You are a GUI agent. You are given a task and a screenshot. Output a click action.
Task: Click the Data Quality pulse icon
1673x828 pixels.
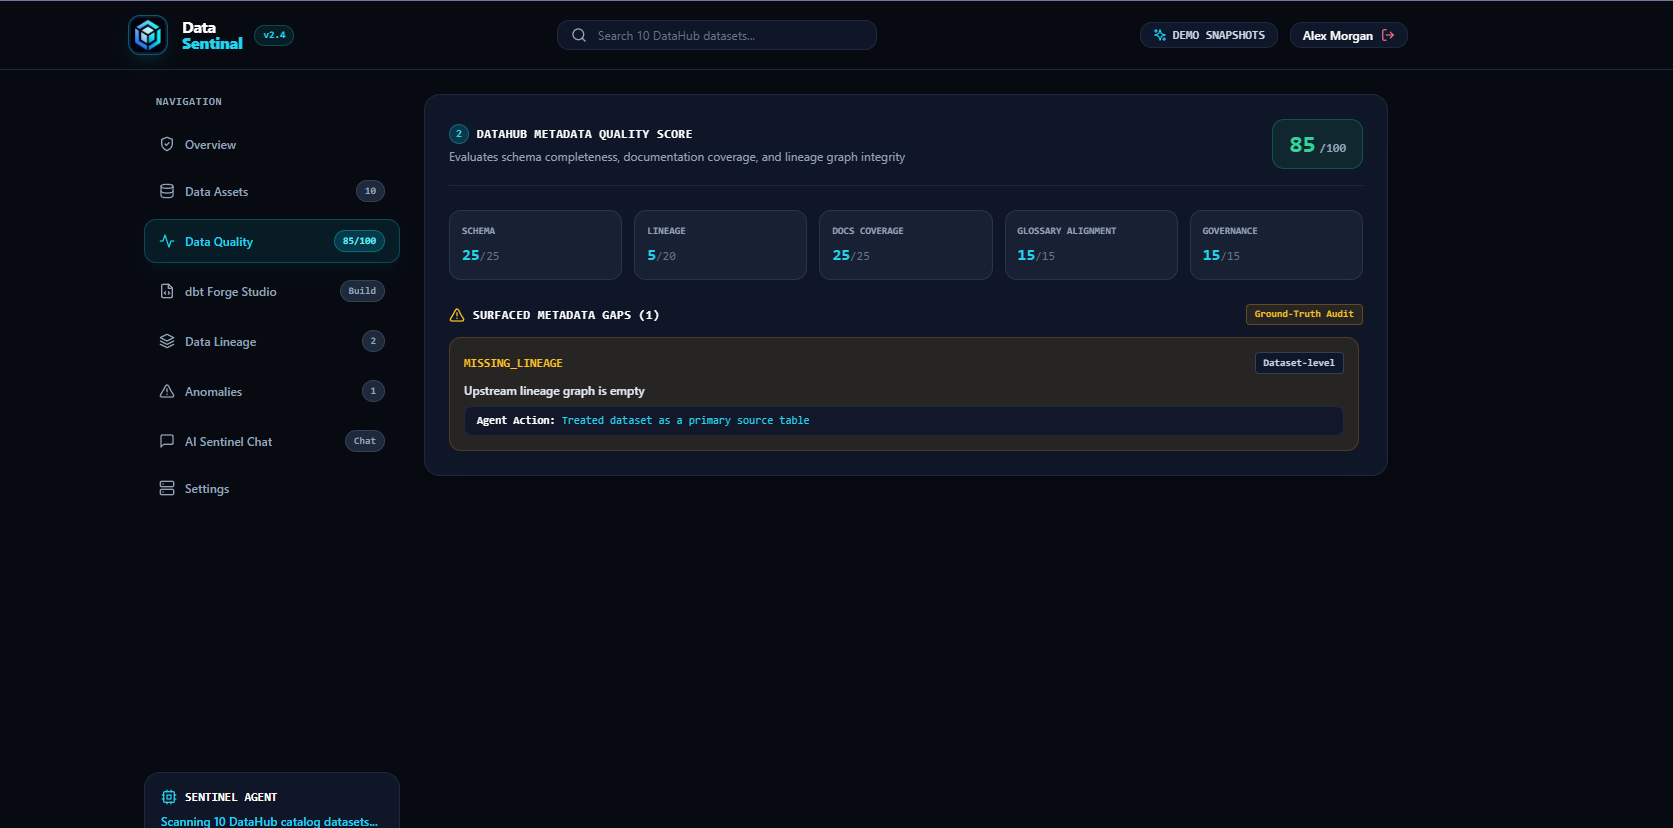167,241
